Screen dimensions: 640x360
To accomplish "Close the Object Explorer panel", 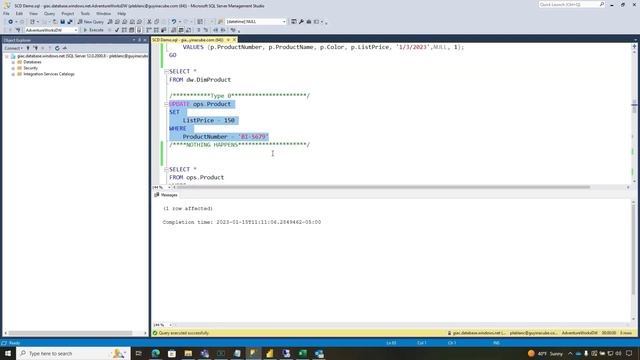I will tap(145, 40).
